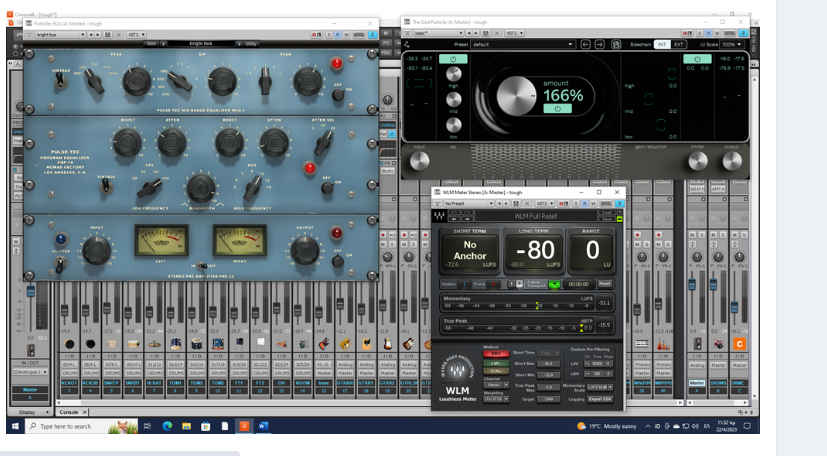Flip the PRE-23 preamp Off/On switch

338,260
